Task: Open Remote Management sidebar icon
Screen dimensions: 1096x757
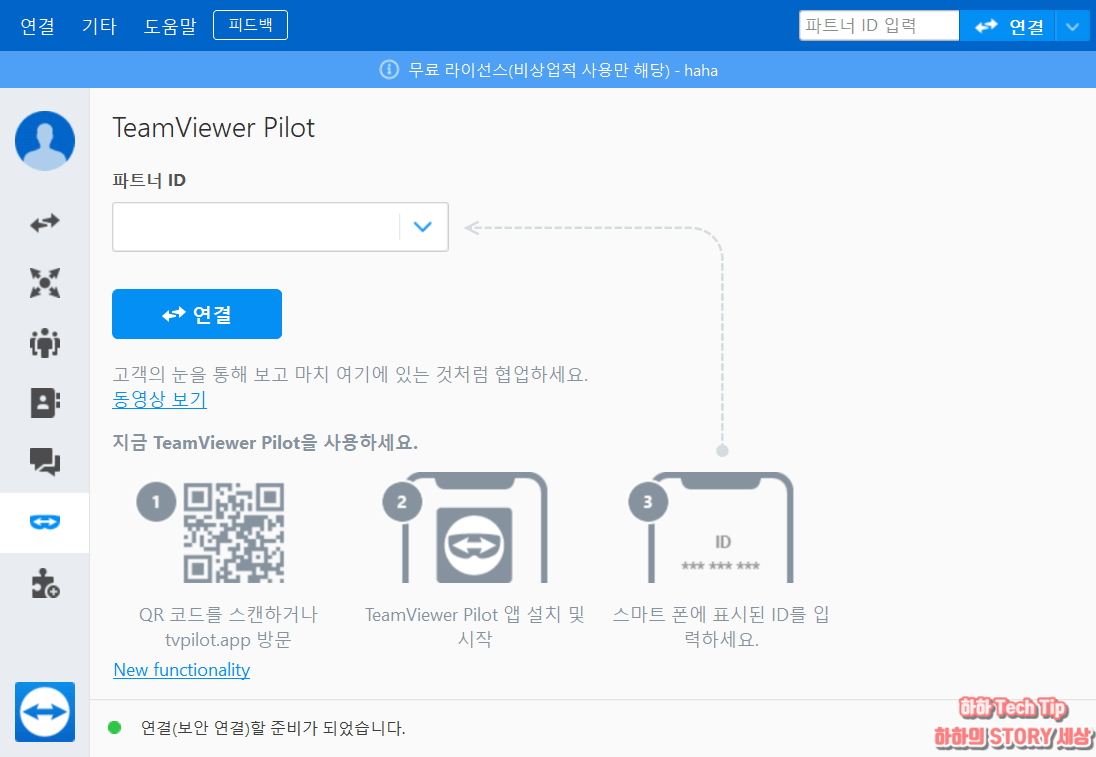Action: [x=45, y=283]
